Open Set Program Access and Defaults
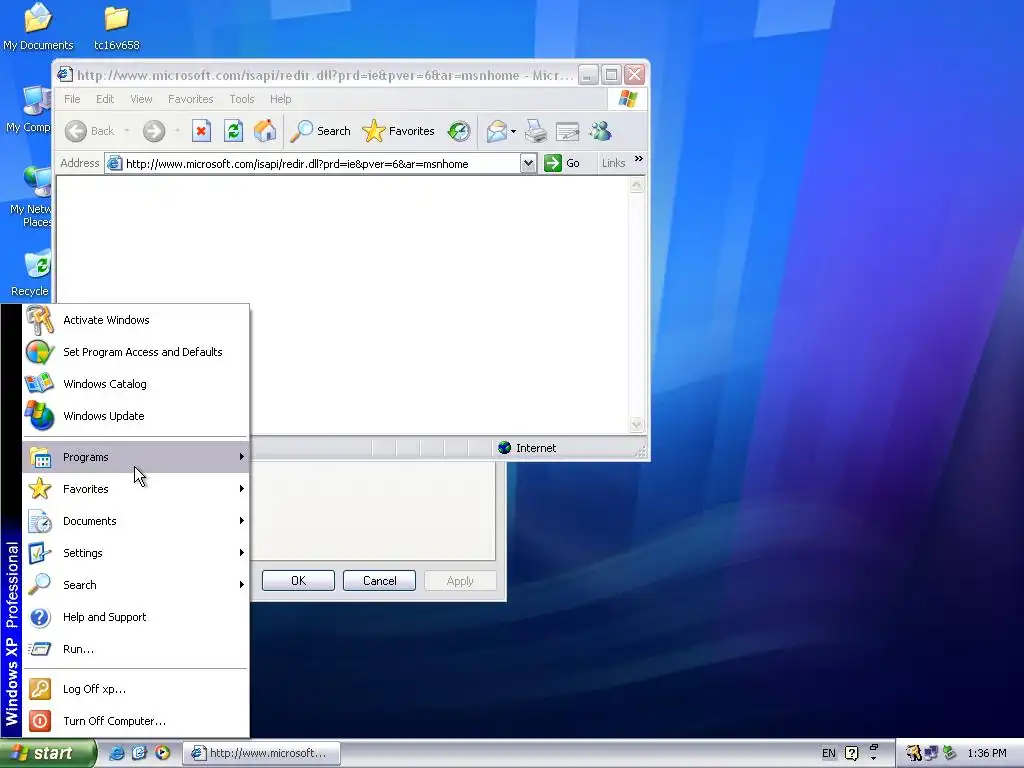The image size is (1024, 768). point(136,352)
